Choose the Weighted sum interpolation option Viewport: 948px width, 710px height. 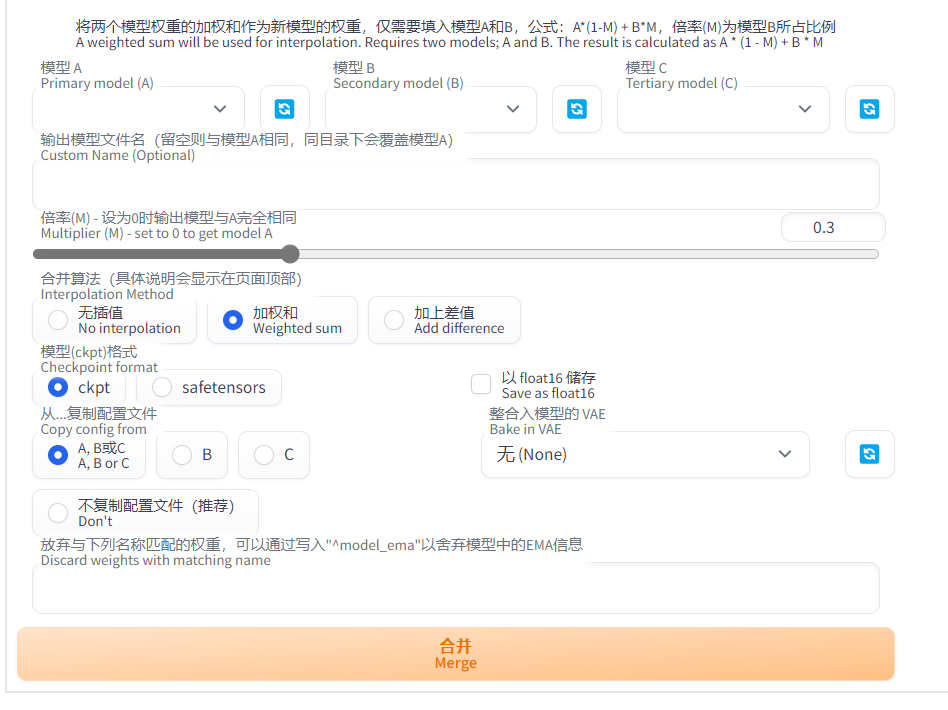pyautogui.click(x=233, y=320)
